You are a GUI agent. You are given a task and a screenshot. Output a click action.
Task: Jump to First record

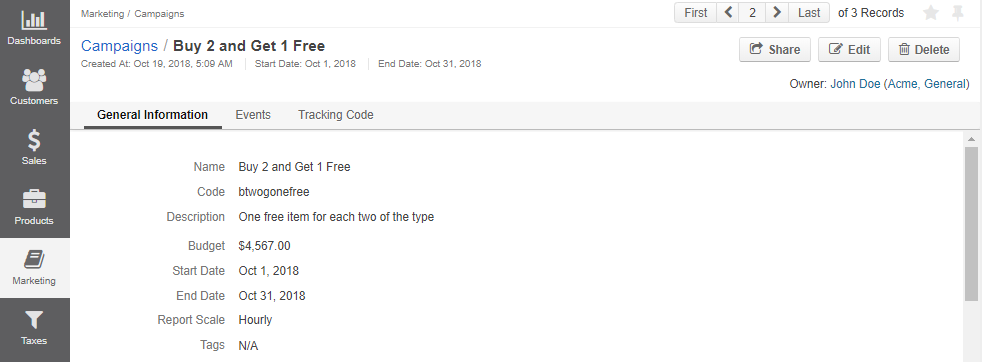click(x=695, y=13)
